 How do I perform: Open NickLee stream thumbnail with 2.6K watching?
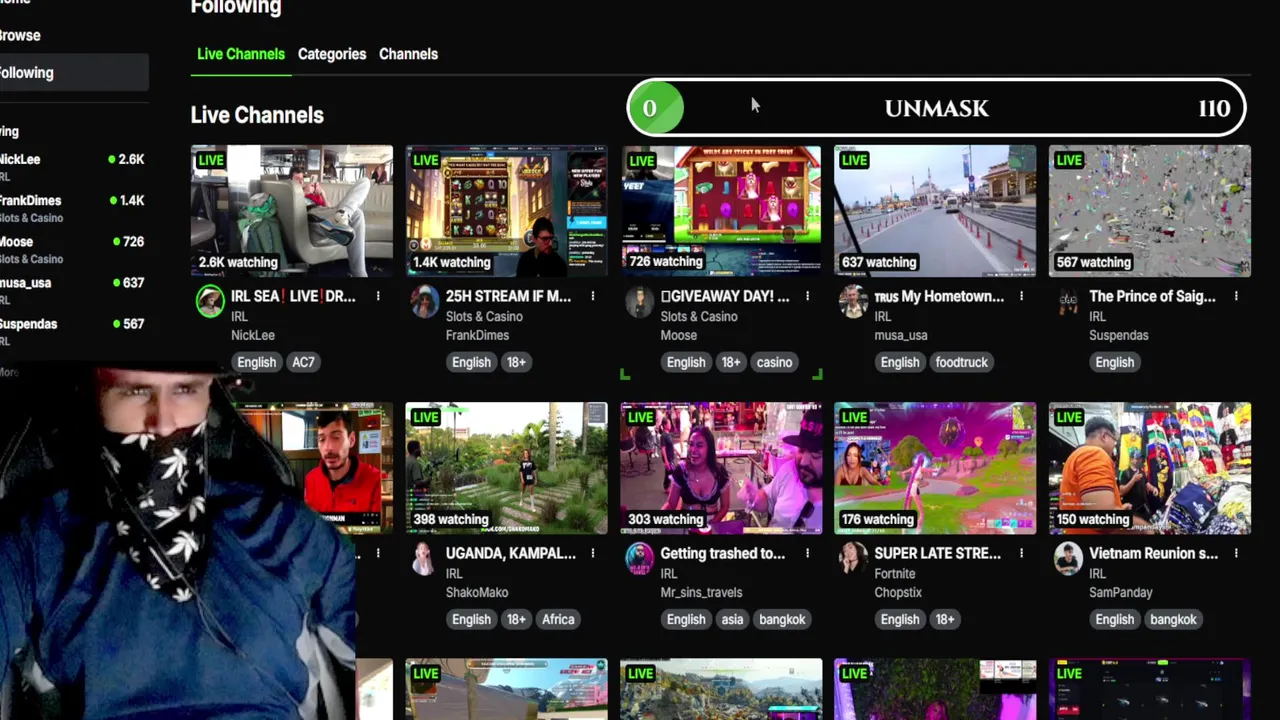click(292, 210)
